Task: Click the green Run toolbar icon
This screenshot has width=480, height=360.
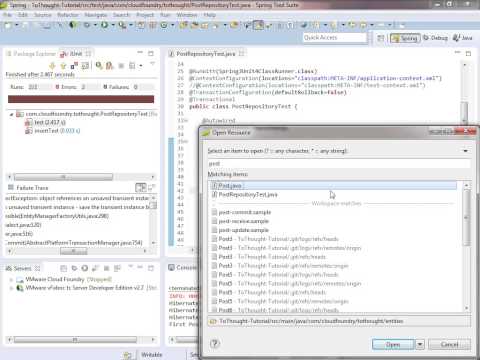Action: click(x=104, y=25)
